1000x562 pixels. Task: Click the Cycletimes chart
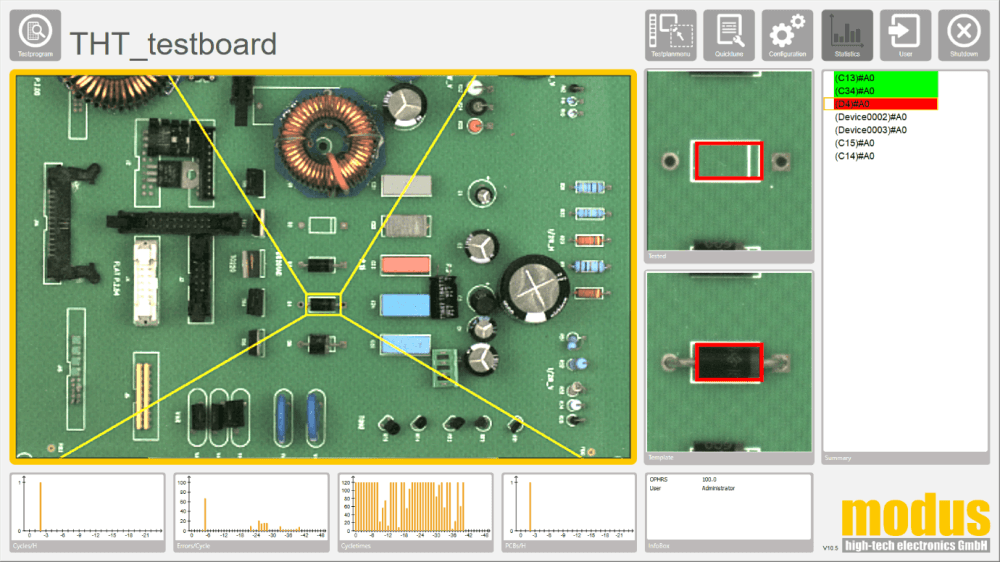415,512
